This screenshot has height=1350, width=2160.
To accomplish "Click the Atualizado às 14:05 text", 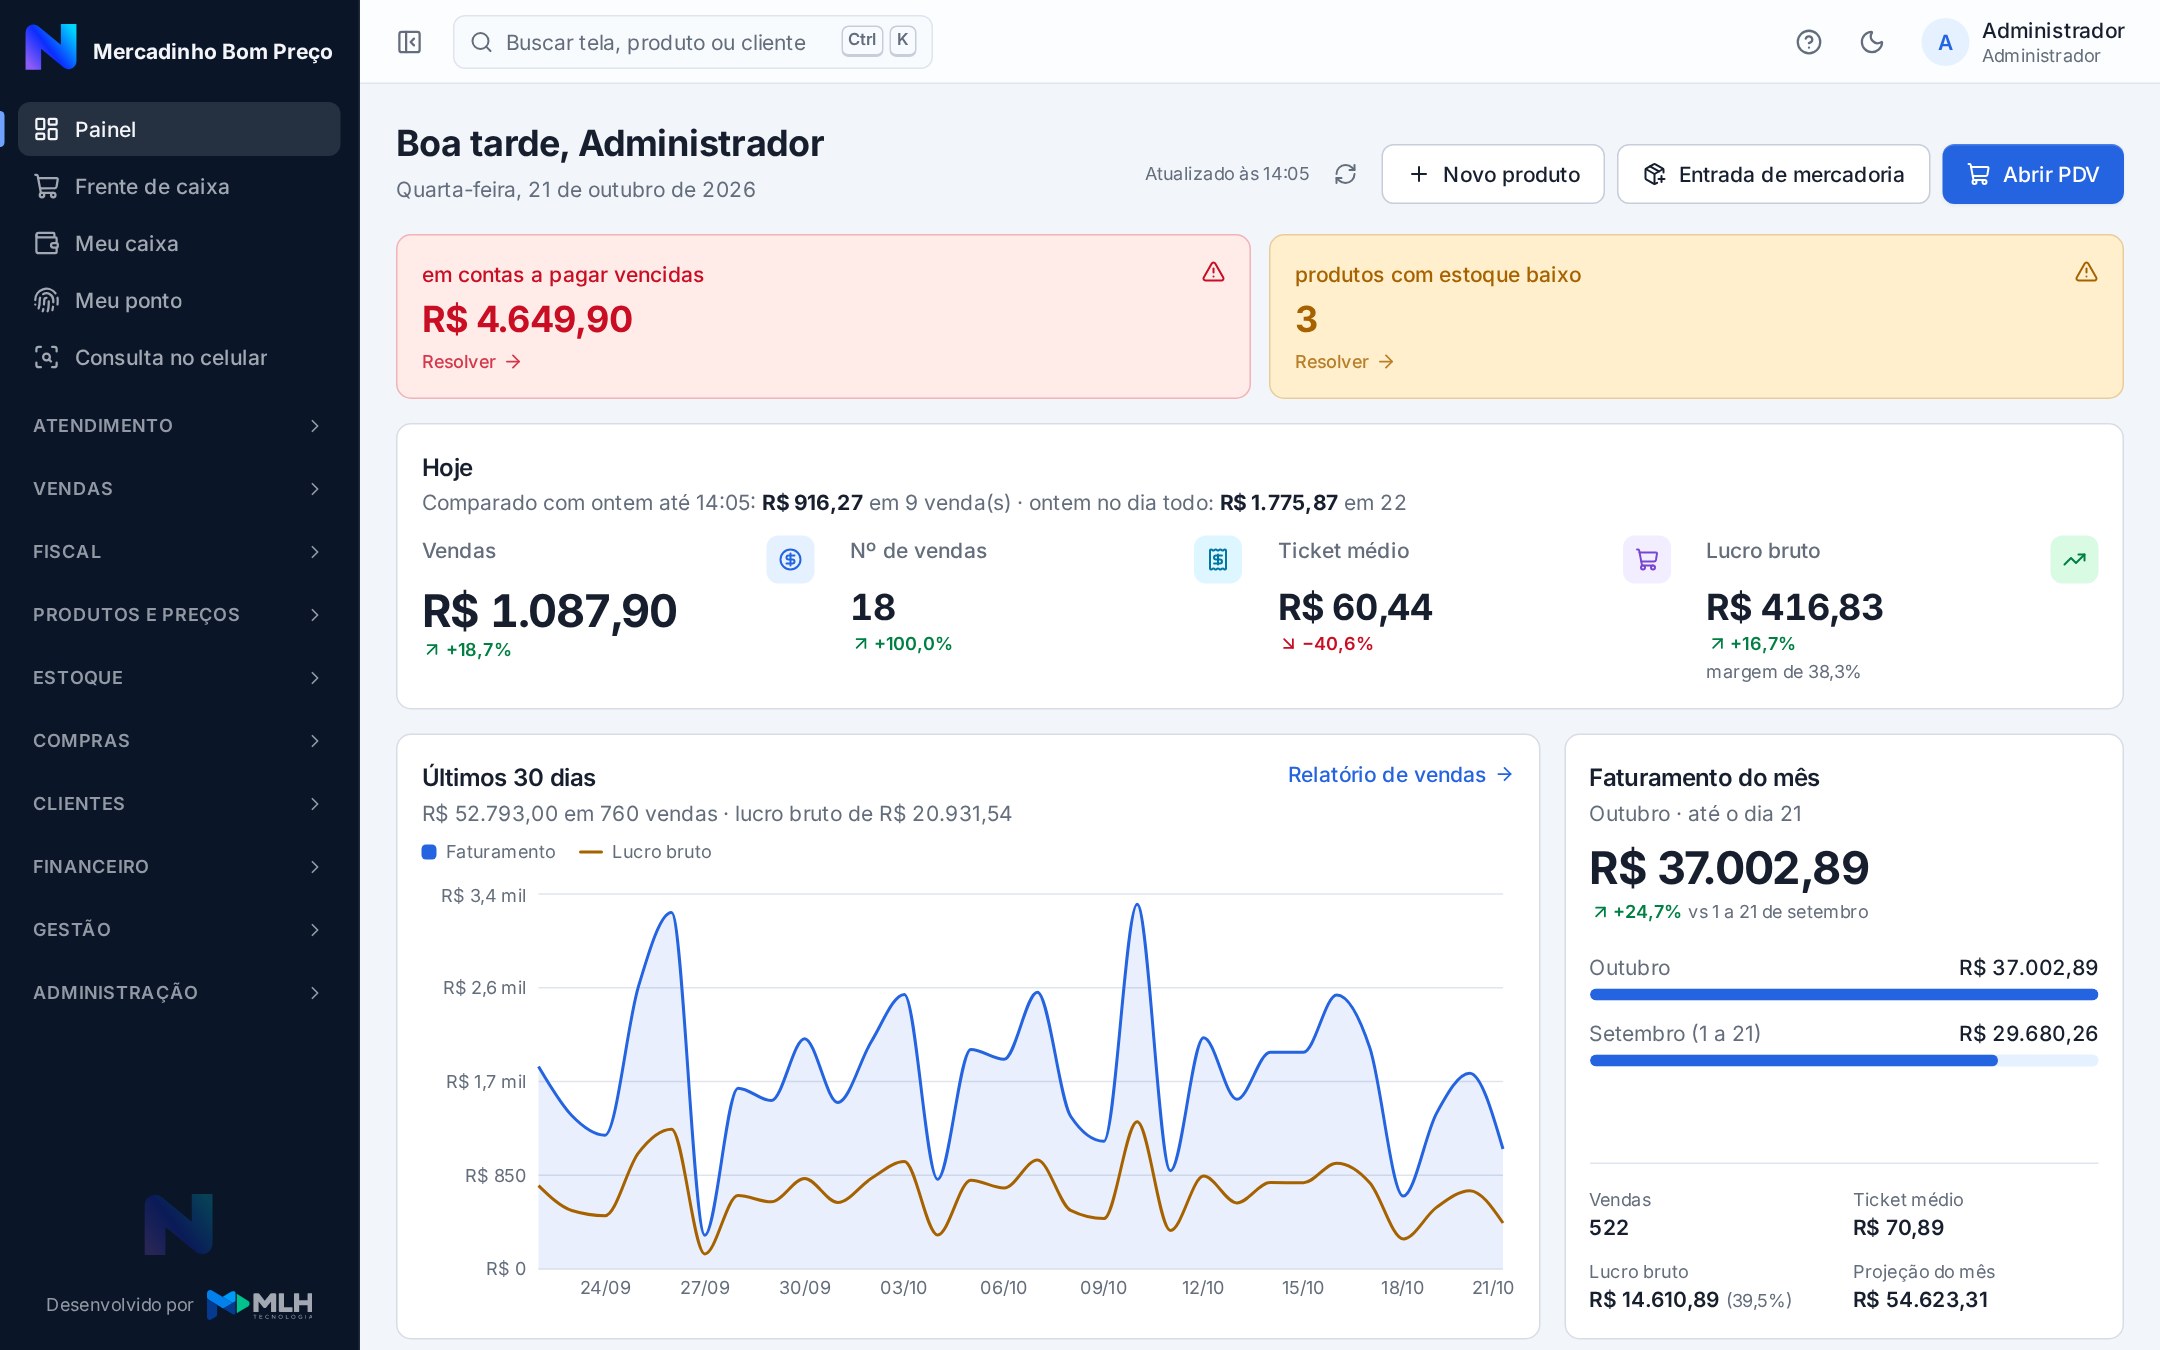I will pyautogui.click(x=1227, y=174).
